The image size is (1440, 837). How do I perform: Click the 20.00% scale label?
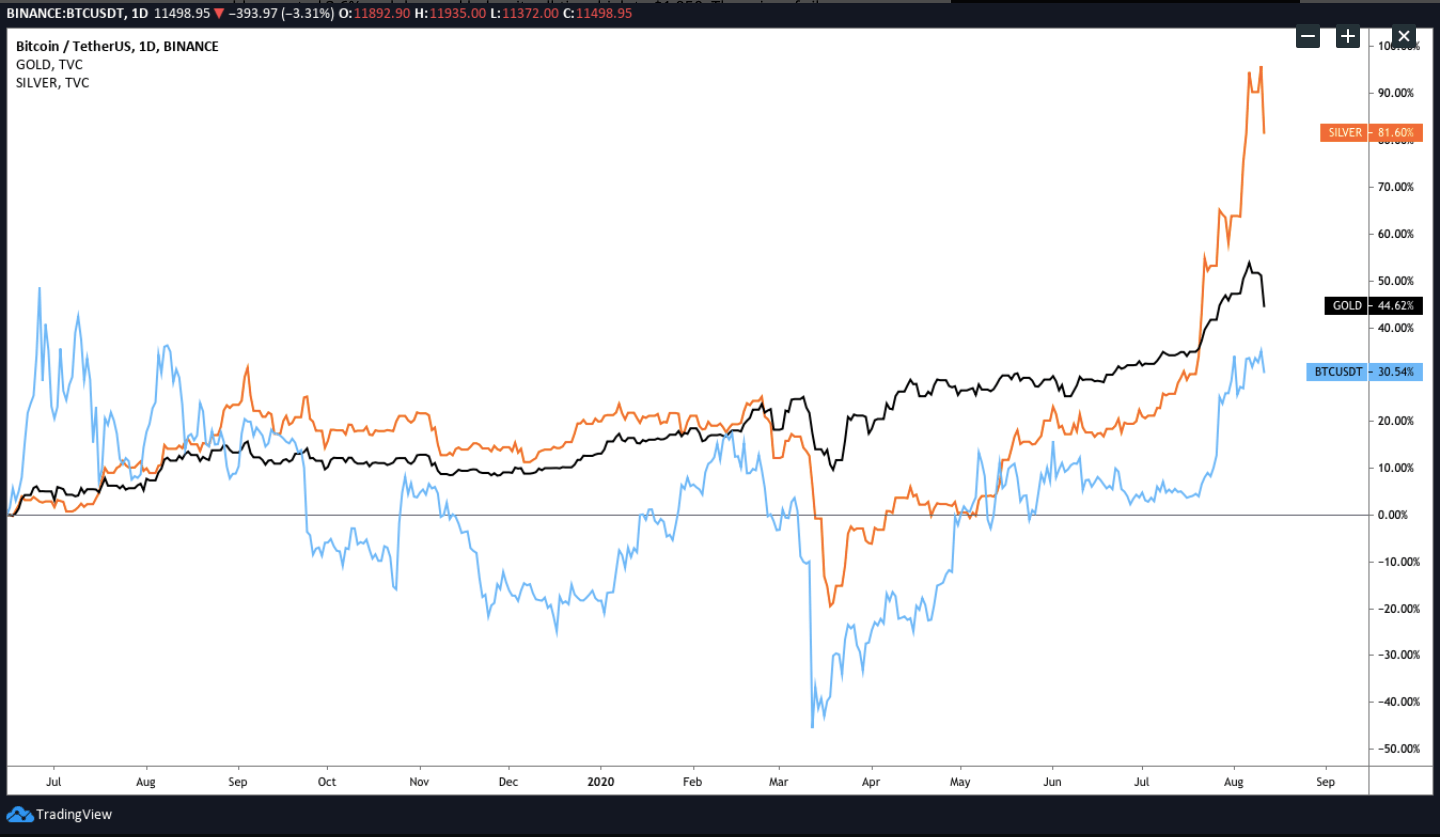click(1397, 421)
